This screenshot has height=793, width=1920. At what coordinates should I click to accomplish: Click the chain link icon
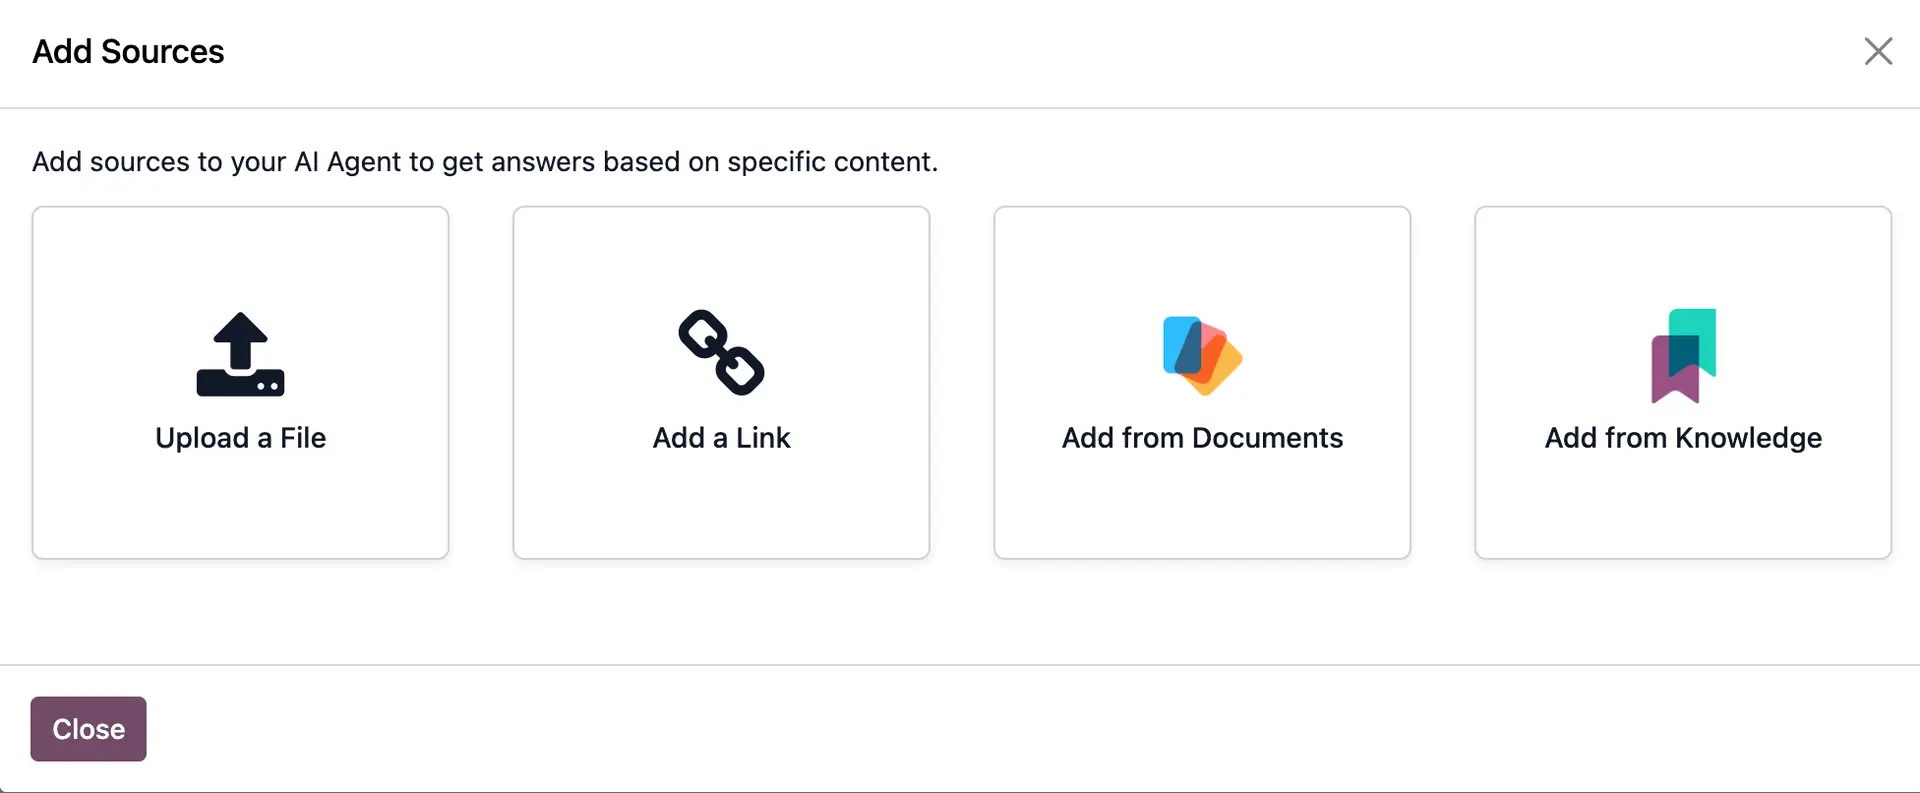coord(721,352)
